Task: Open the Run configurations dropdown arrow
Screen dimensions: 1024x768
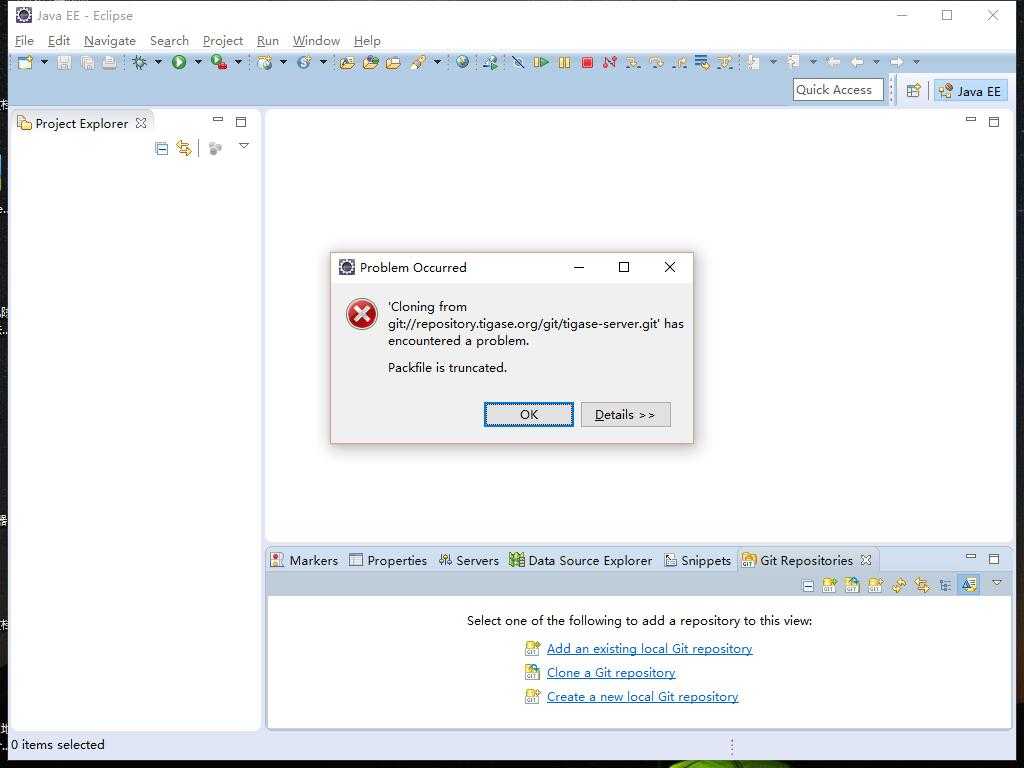Action: click(x=198, y=62)
